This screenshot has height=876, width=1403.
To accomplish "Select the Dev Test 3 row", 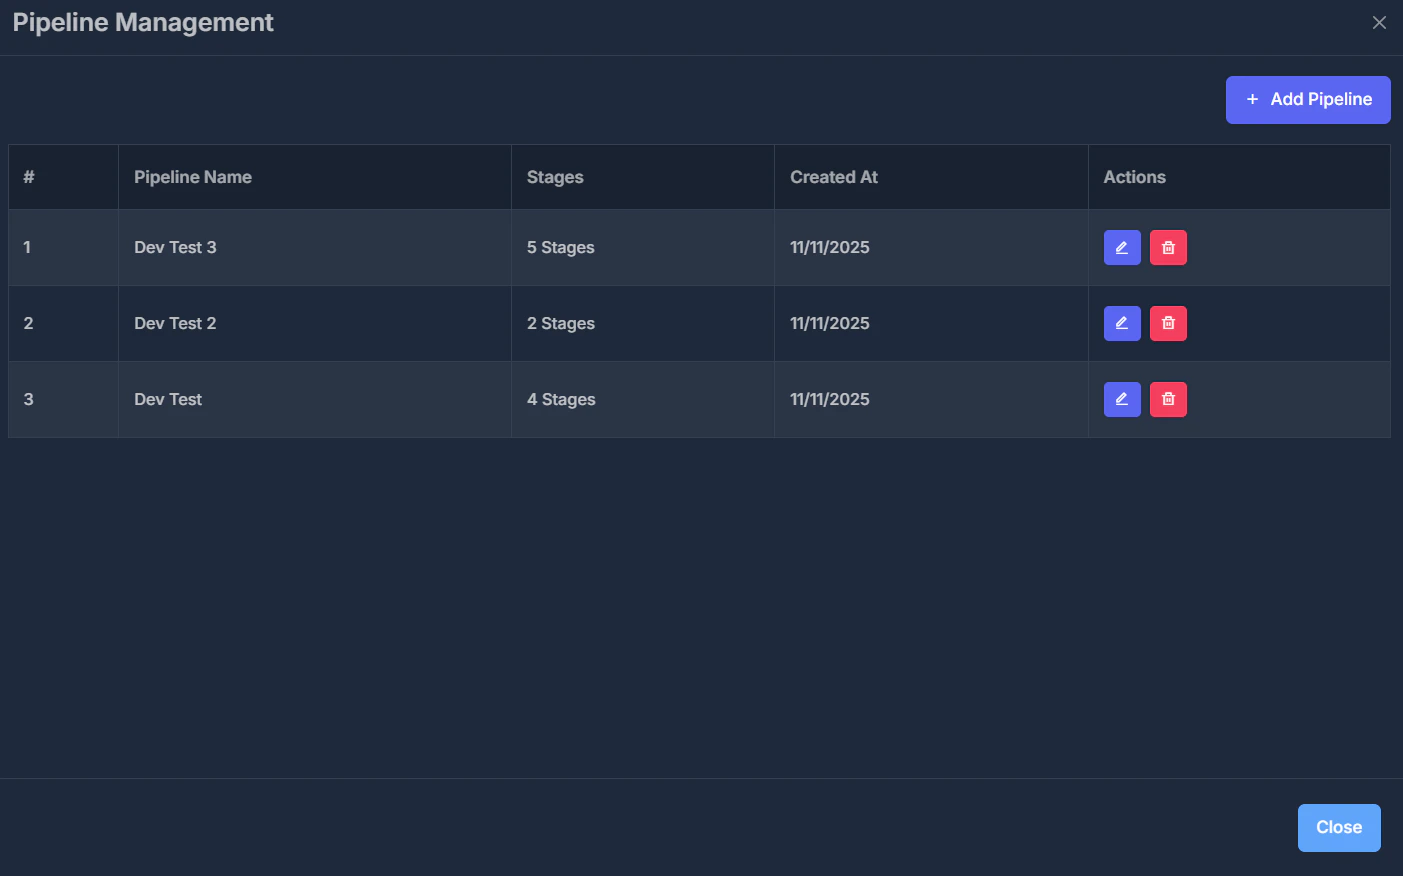I will (400, 247).
